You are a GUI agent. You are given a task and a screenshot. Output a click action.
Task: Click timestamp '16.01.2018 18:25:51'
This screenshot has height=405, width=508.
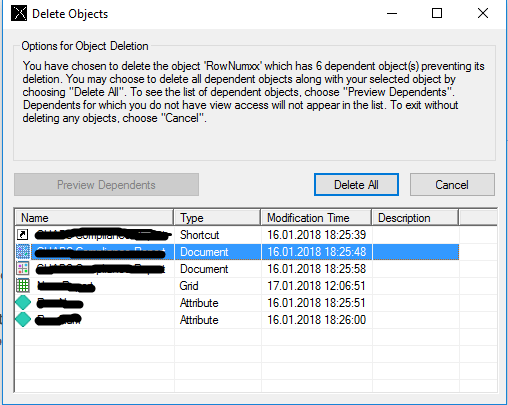(317, 303)
